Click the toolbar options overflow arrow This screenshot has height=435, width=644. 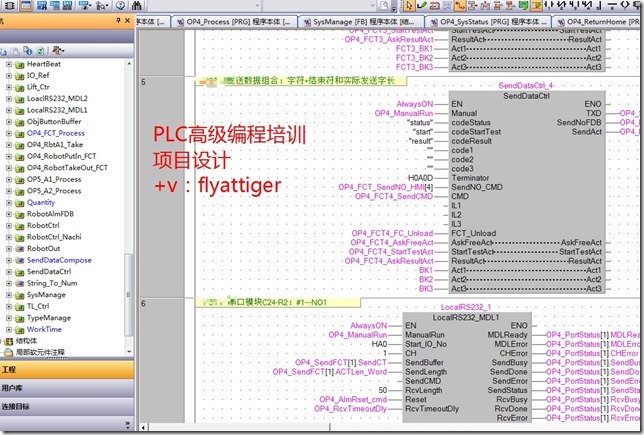(394, 7)
